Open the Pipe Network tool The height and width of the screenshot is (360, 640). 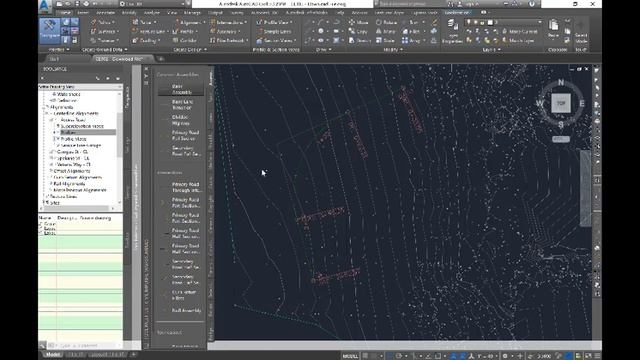(229, 40)
